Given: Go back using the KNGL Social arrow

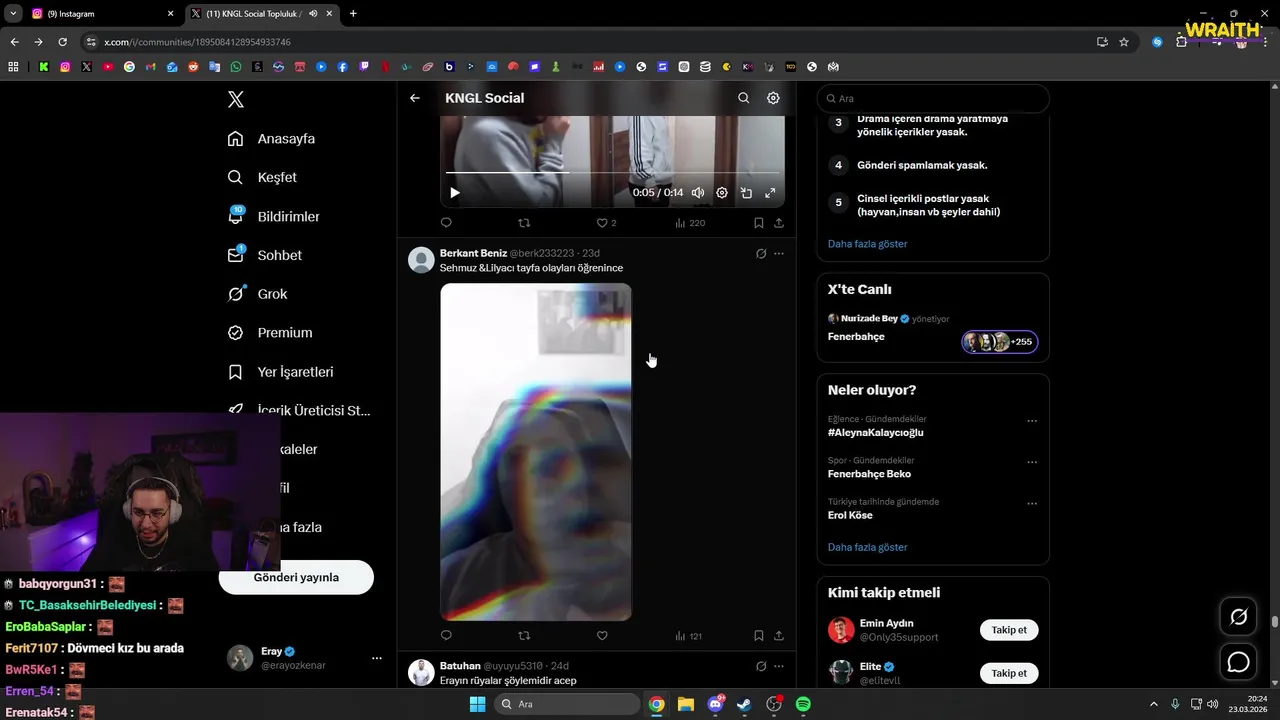Looking at the screenshot, I should (x=415, y=98).
